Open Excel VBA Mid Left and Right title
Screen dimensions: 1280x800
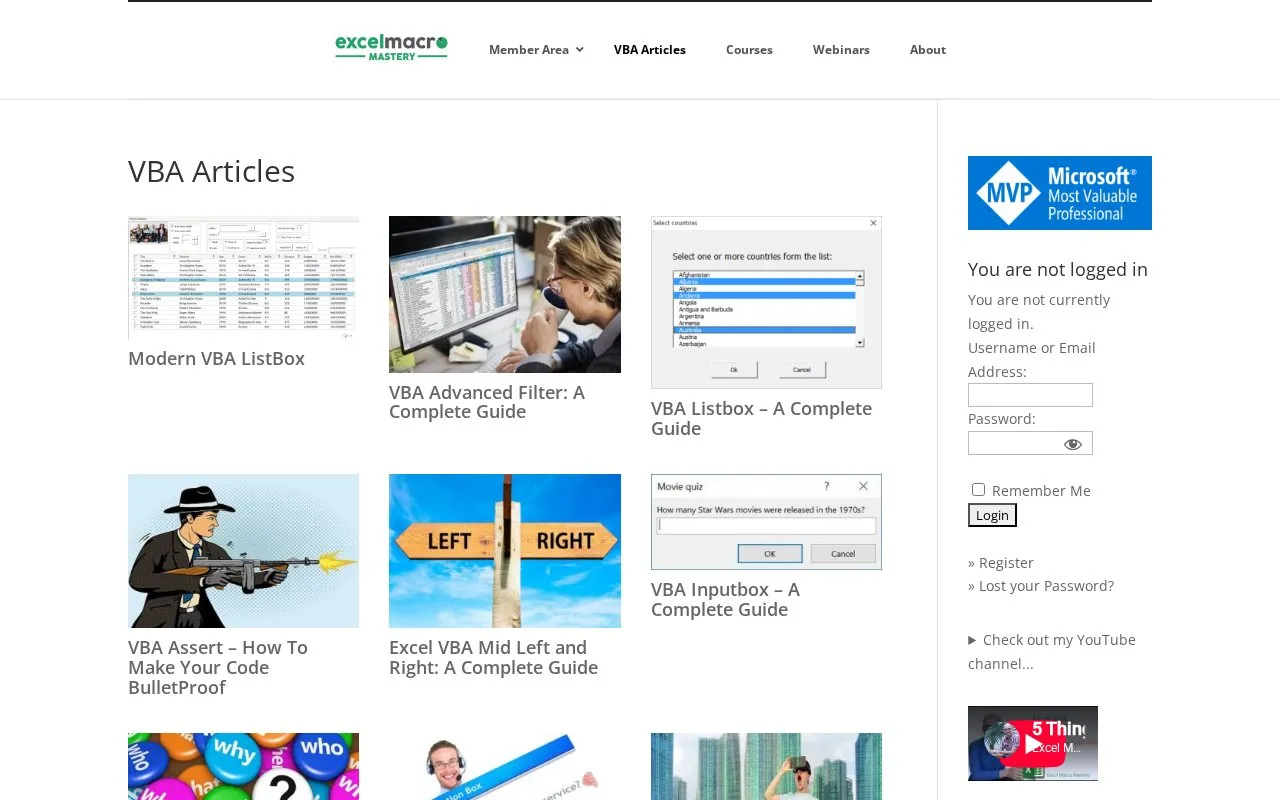(x=493, y=658)
